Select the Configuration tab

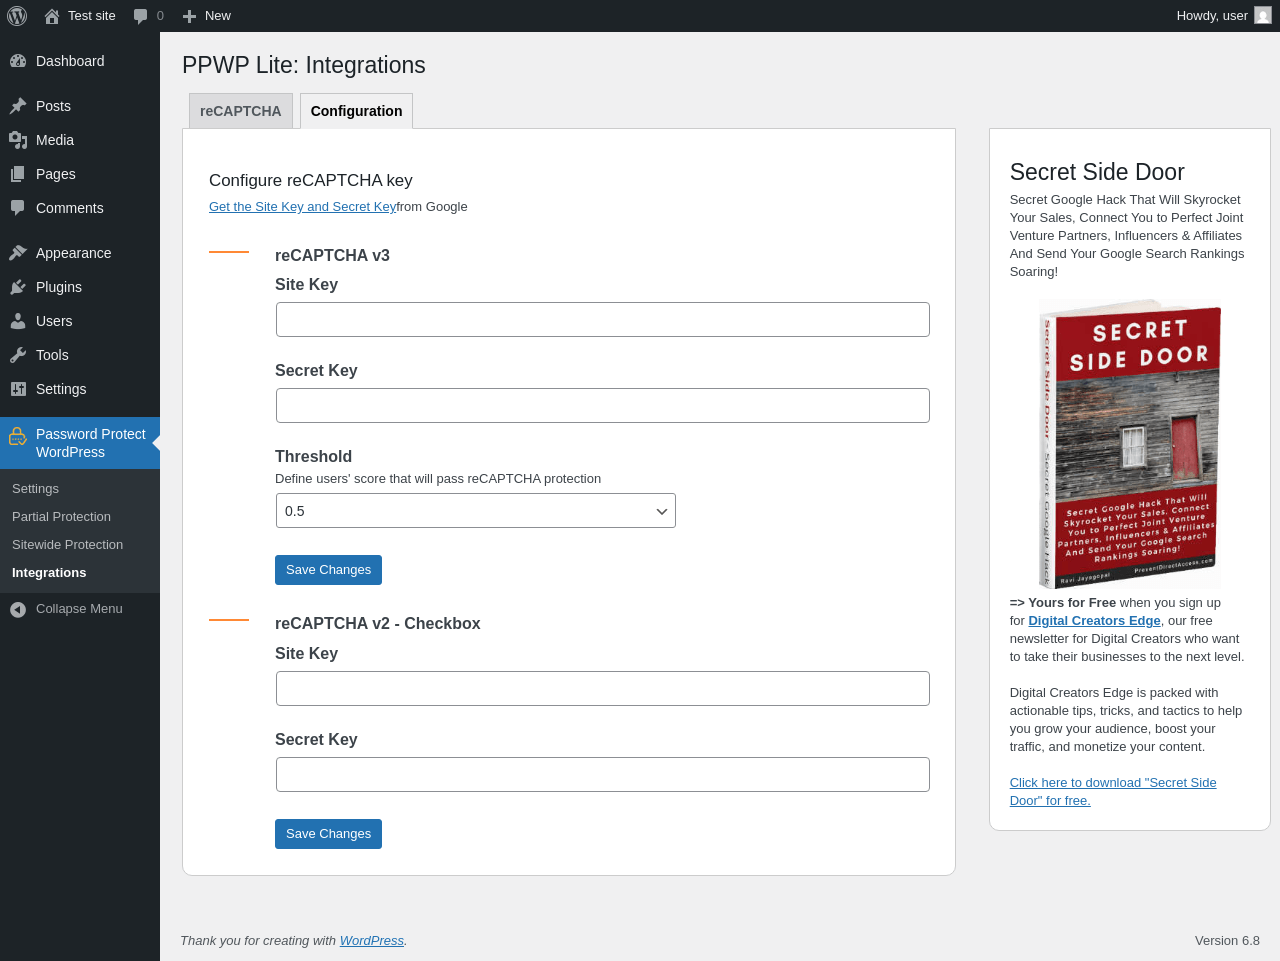click(356, 111)
